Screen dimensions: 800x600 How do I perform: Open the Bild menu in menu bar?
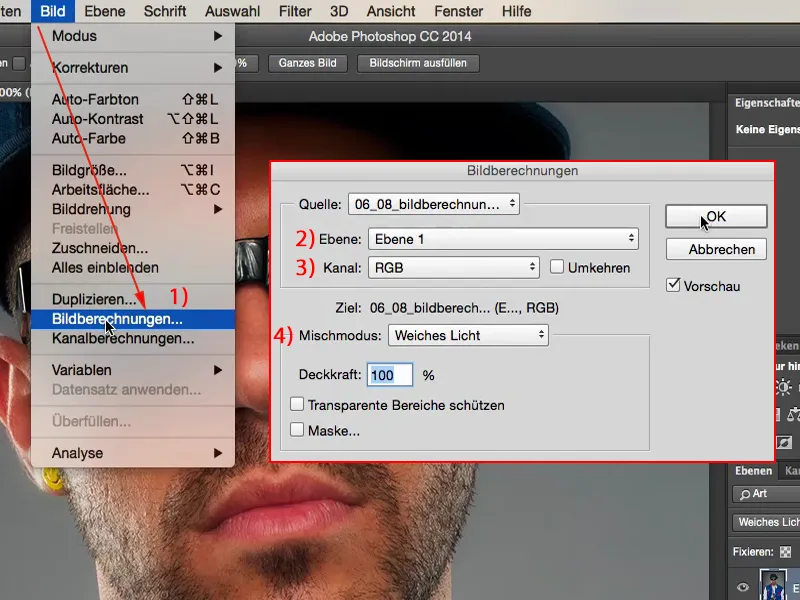[x=53, y=11]
